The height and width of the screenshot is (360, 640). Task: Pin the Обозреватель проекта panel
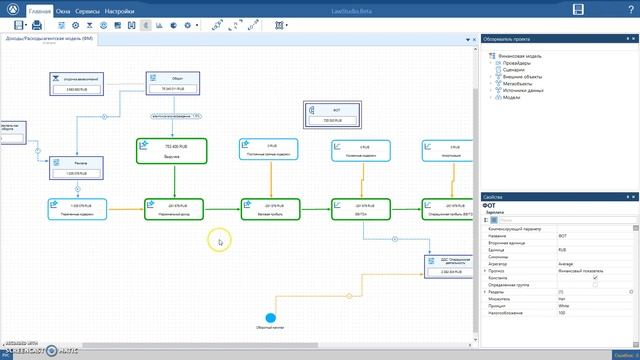pos(628,39)
